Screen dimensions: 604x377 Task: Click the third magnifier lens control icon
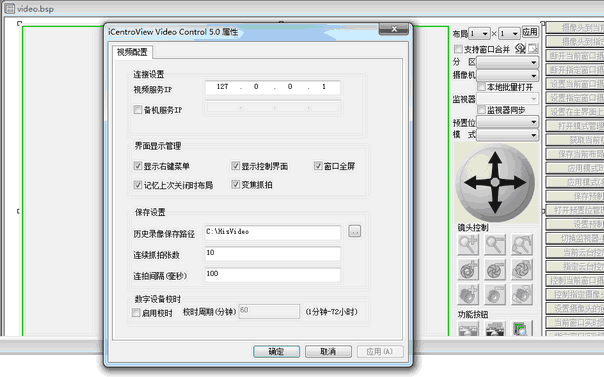click(x=522, y=244)
